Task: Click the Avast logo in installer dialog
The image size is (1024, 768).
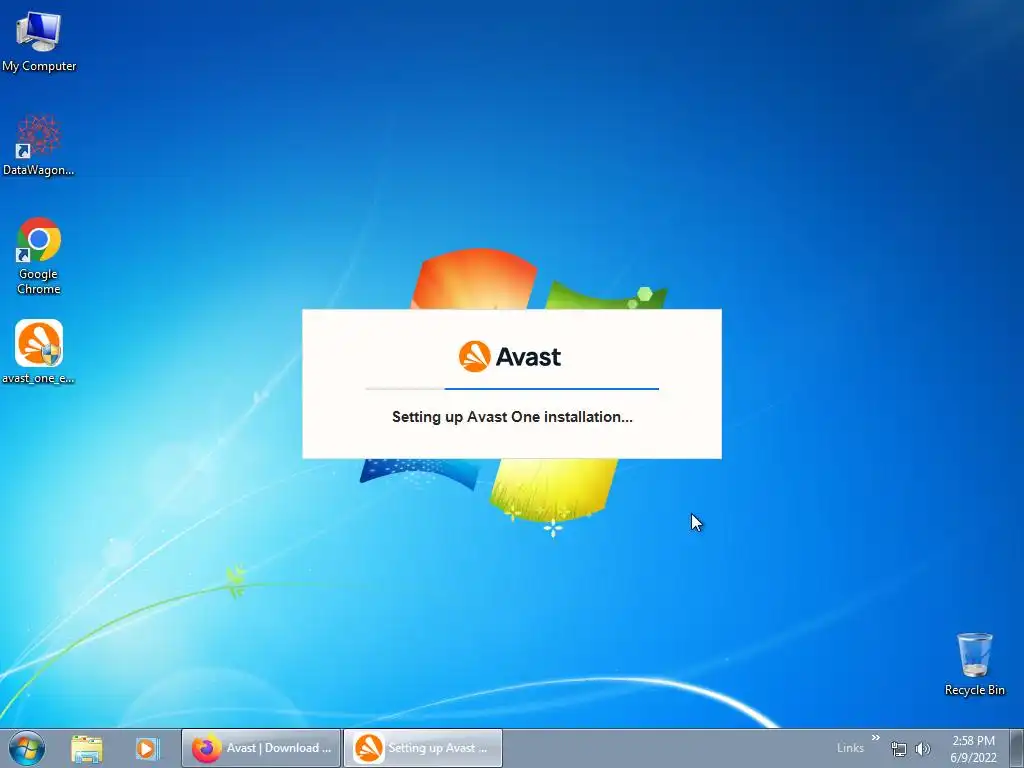Action: point(510,357)
